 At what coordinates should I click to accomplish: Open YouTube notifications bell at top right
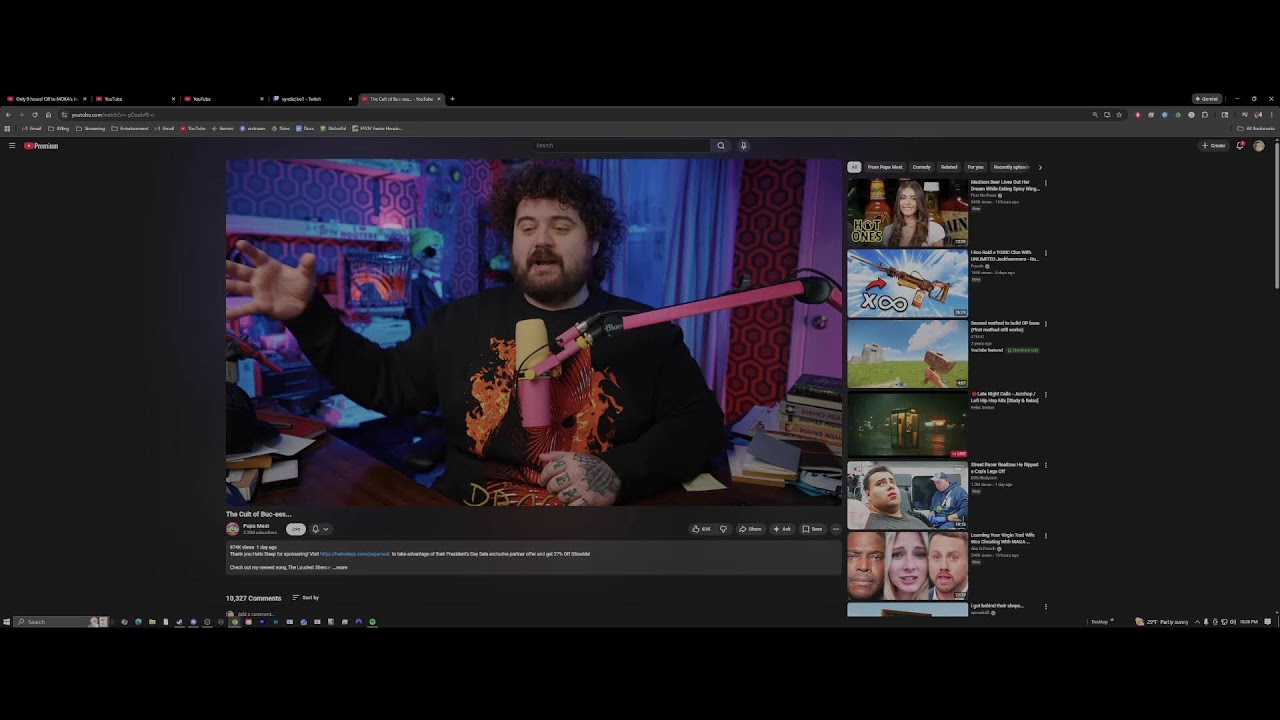(1241, 146)
